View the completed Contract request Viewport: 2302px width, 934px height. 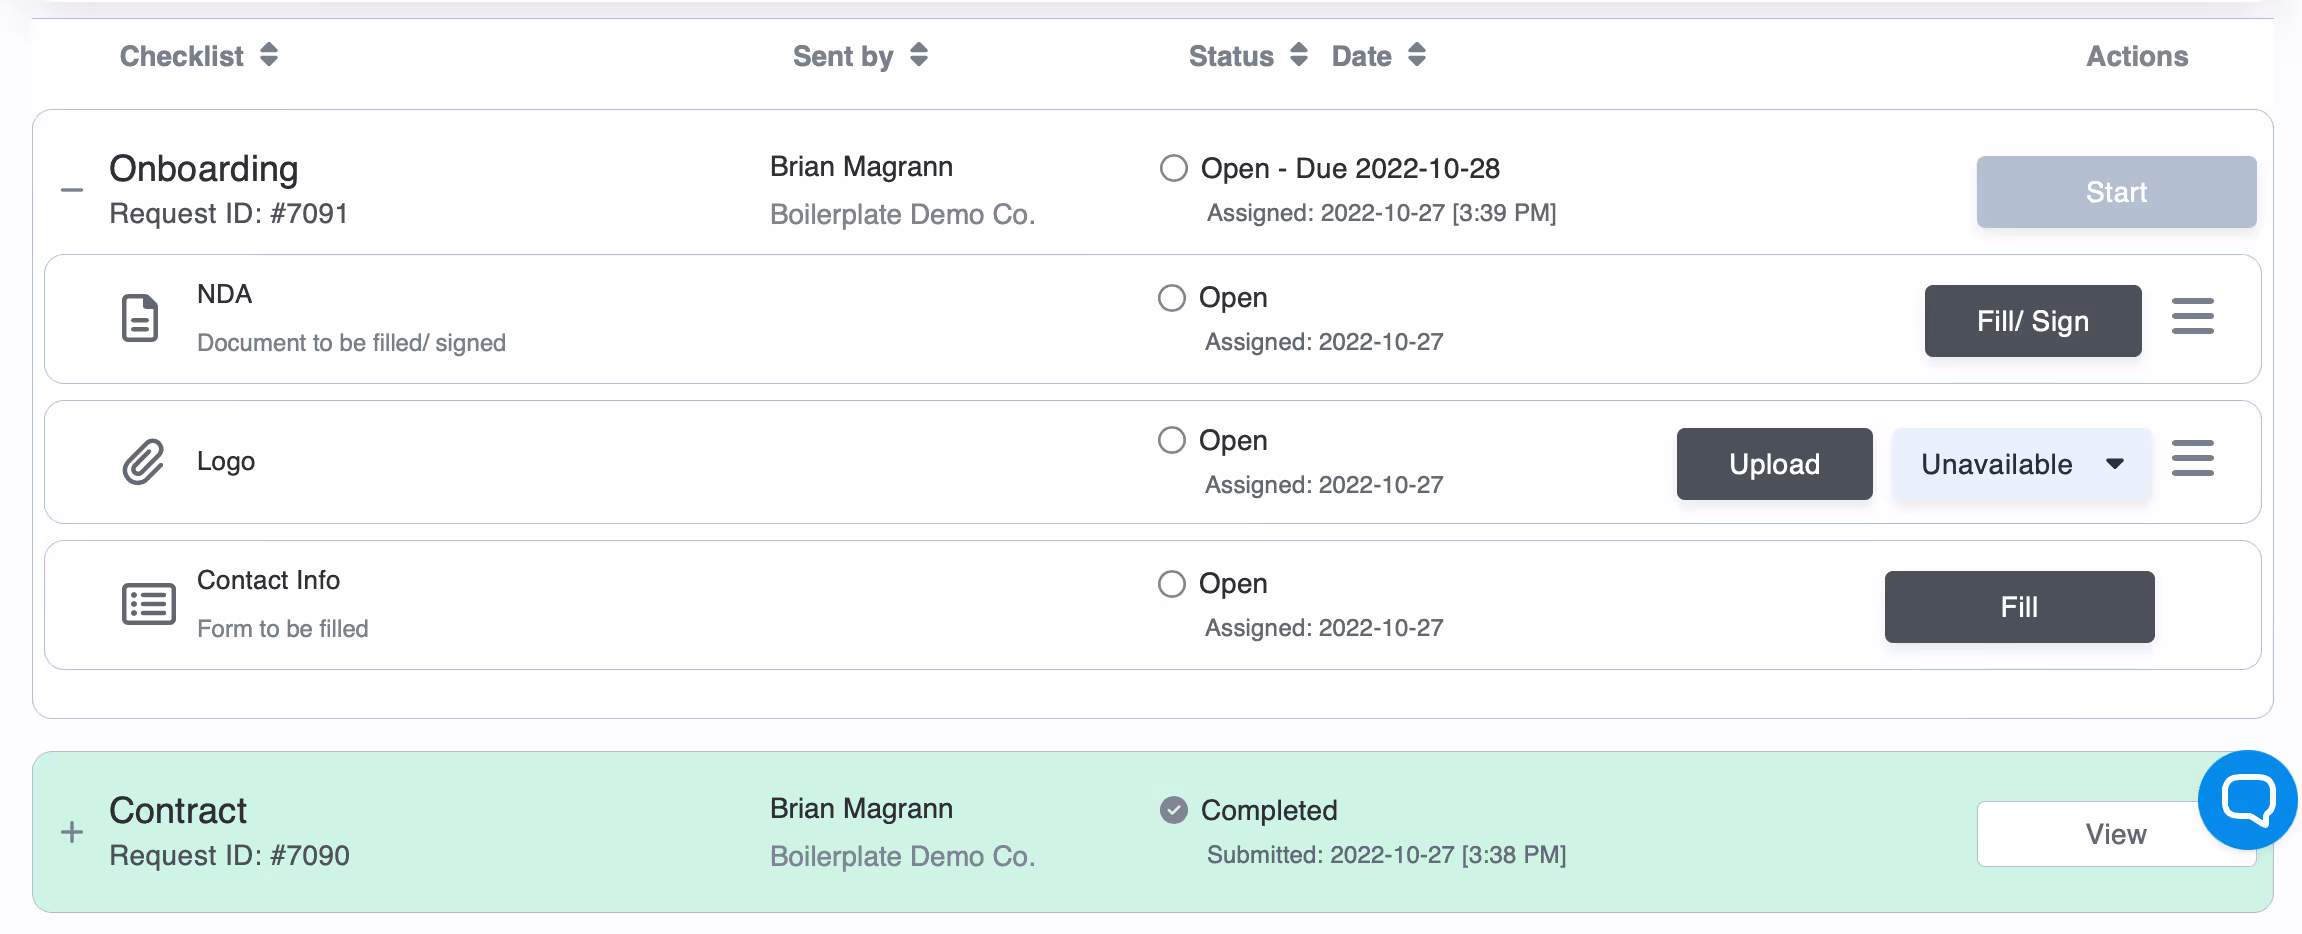[x=2116, y=834]
